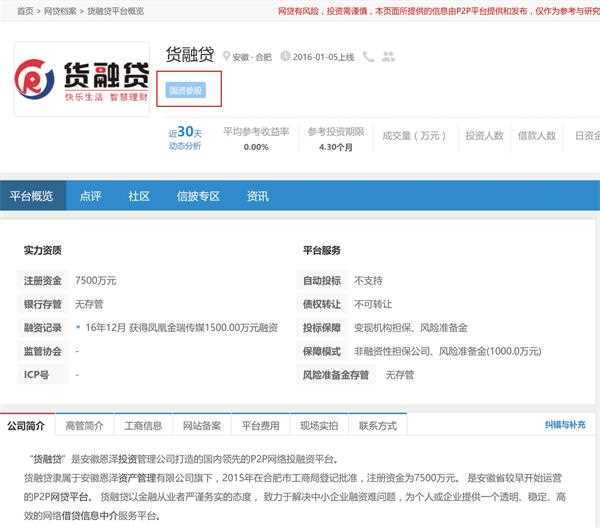Viewport: 600px width, 528px height.
Task: Select the 平台概览 navigation tab
Action: point(33,196)
